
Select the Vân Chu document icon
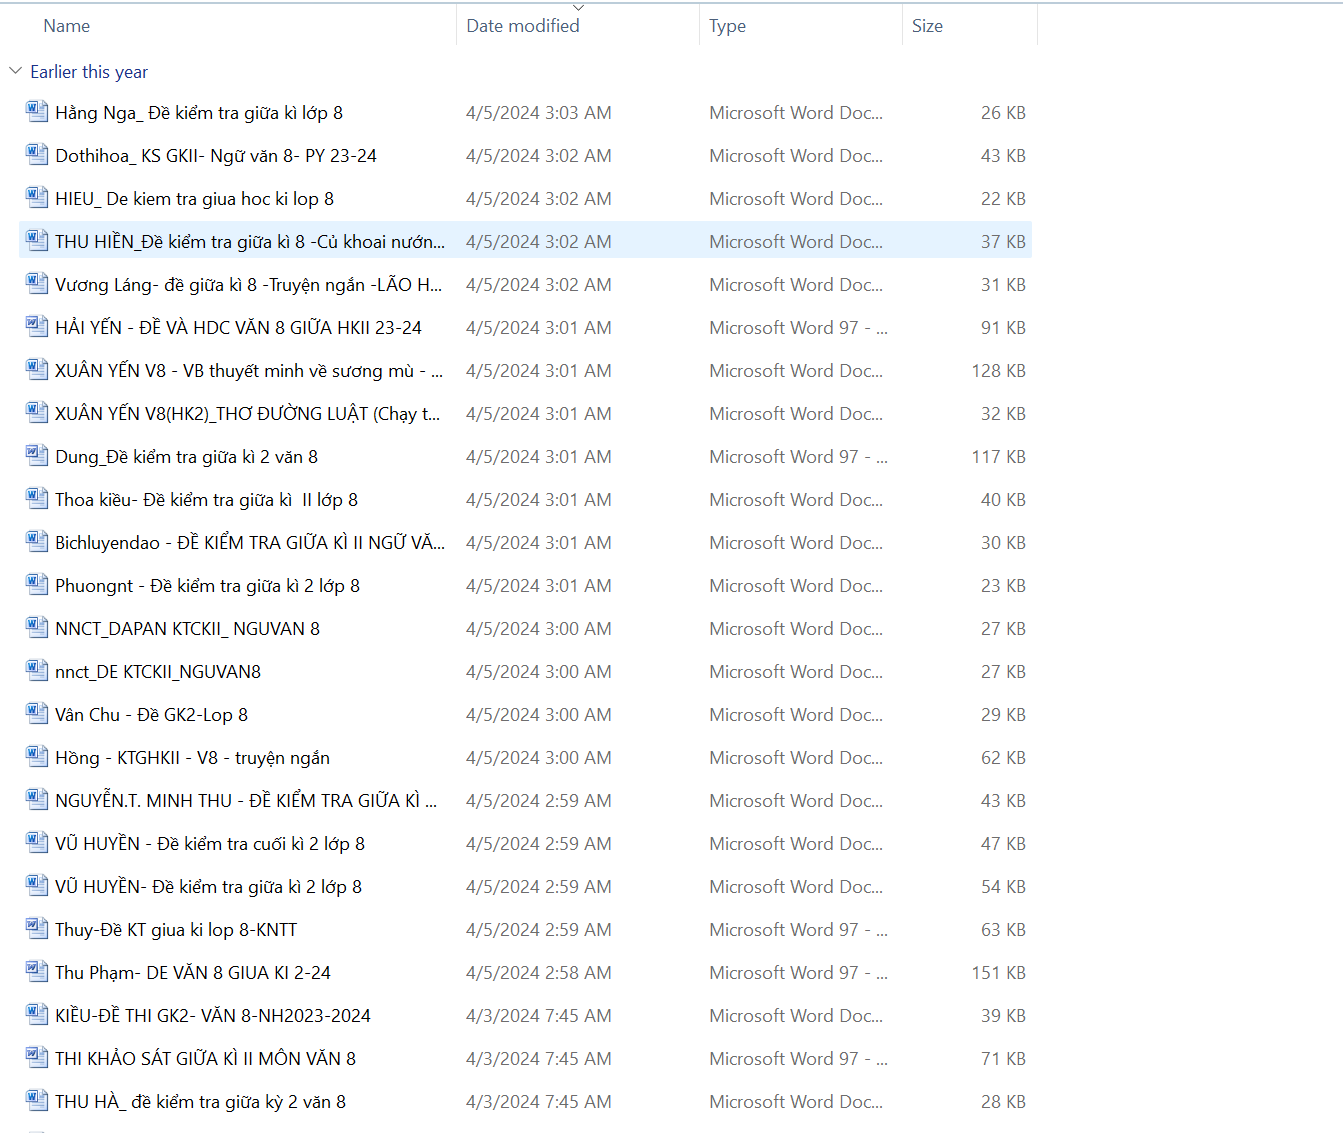point(37,713)
